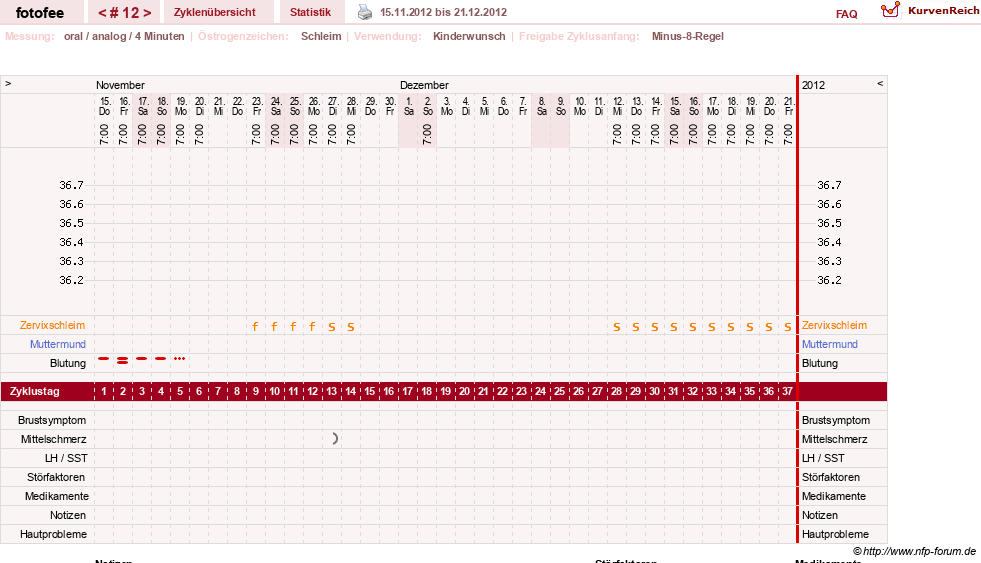Click the 'f' mucus symbol on Nov 26

[312, 327]
